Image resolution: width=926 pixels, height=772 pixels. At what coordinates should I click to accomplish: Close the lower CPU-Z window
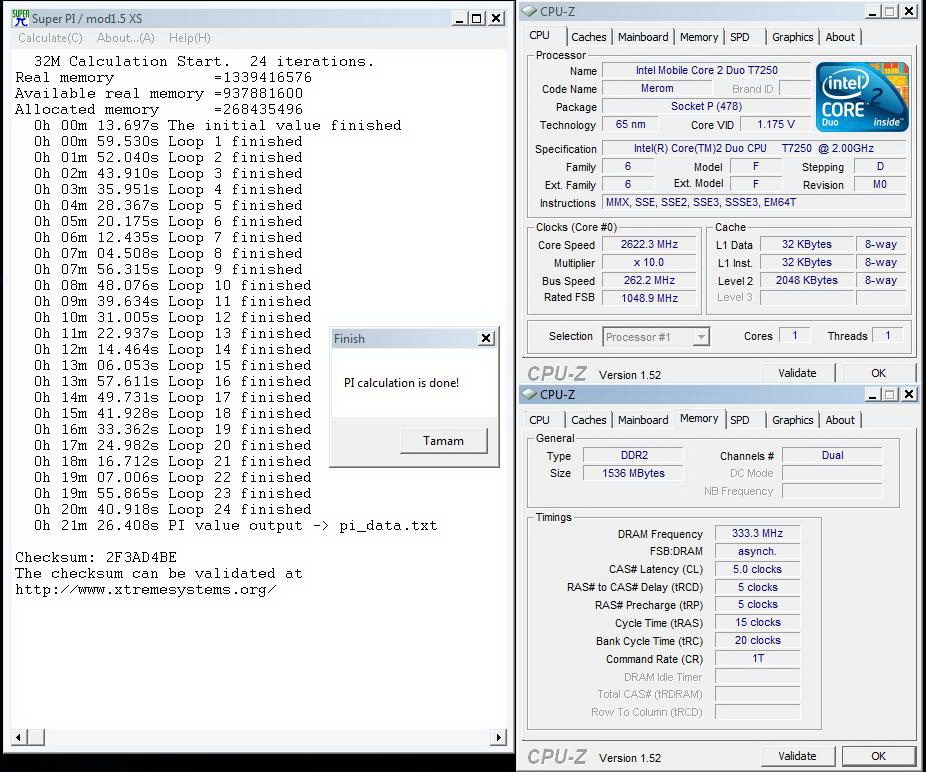tap(908, 394)
